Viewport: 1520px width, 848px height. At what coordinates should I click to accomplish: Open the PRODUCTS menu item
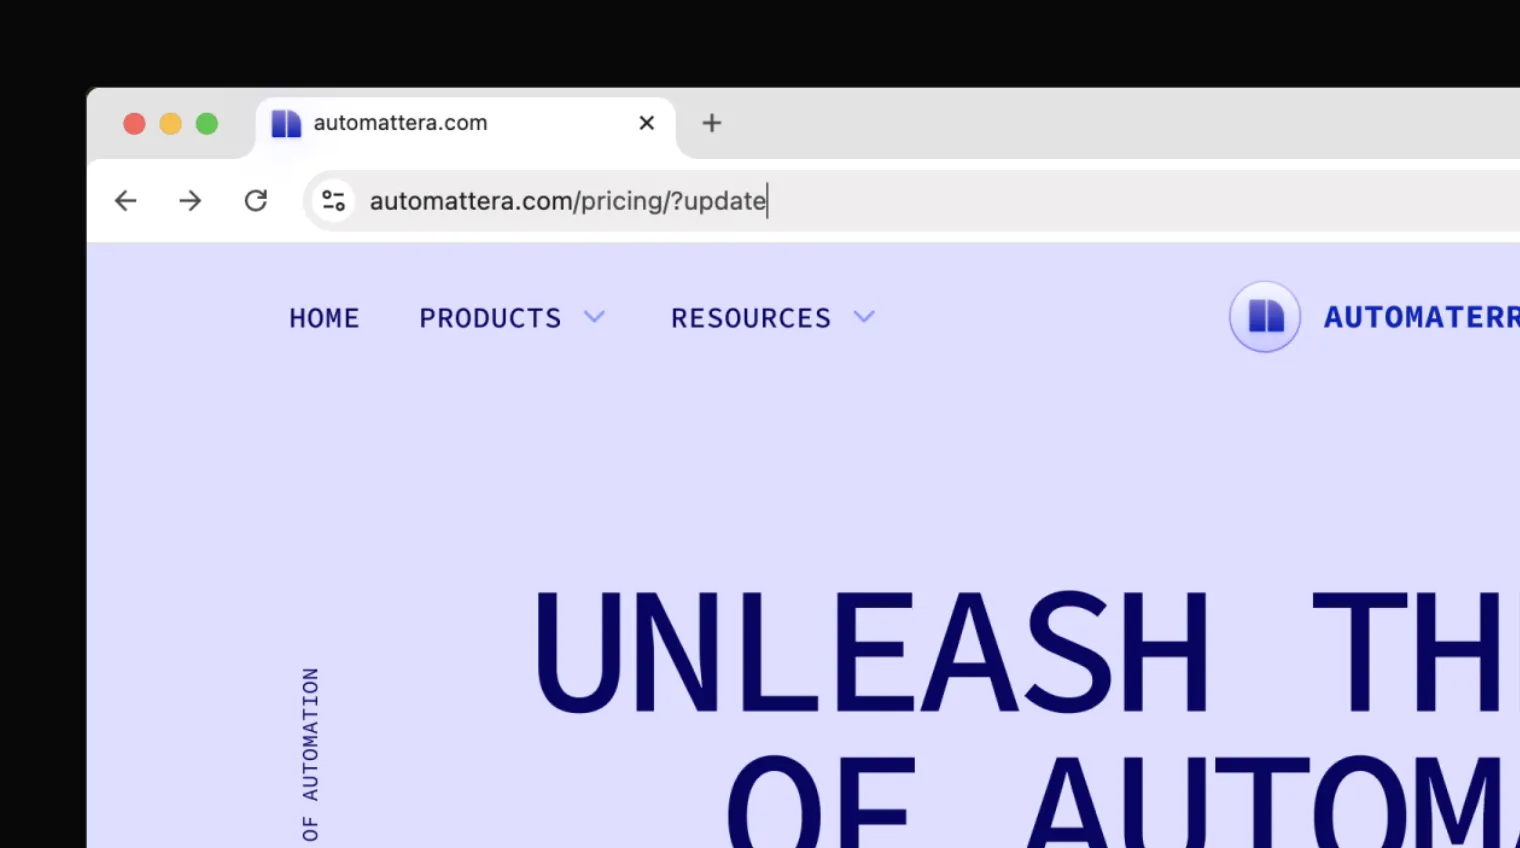490,318
